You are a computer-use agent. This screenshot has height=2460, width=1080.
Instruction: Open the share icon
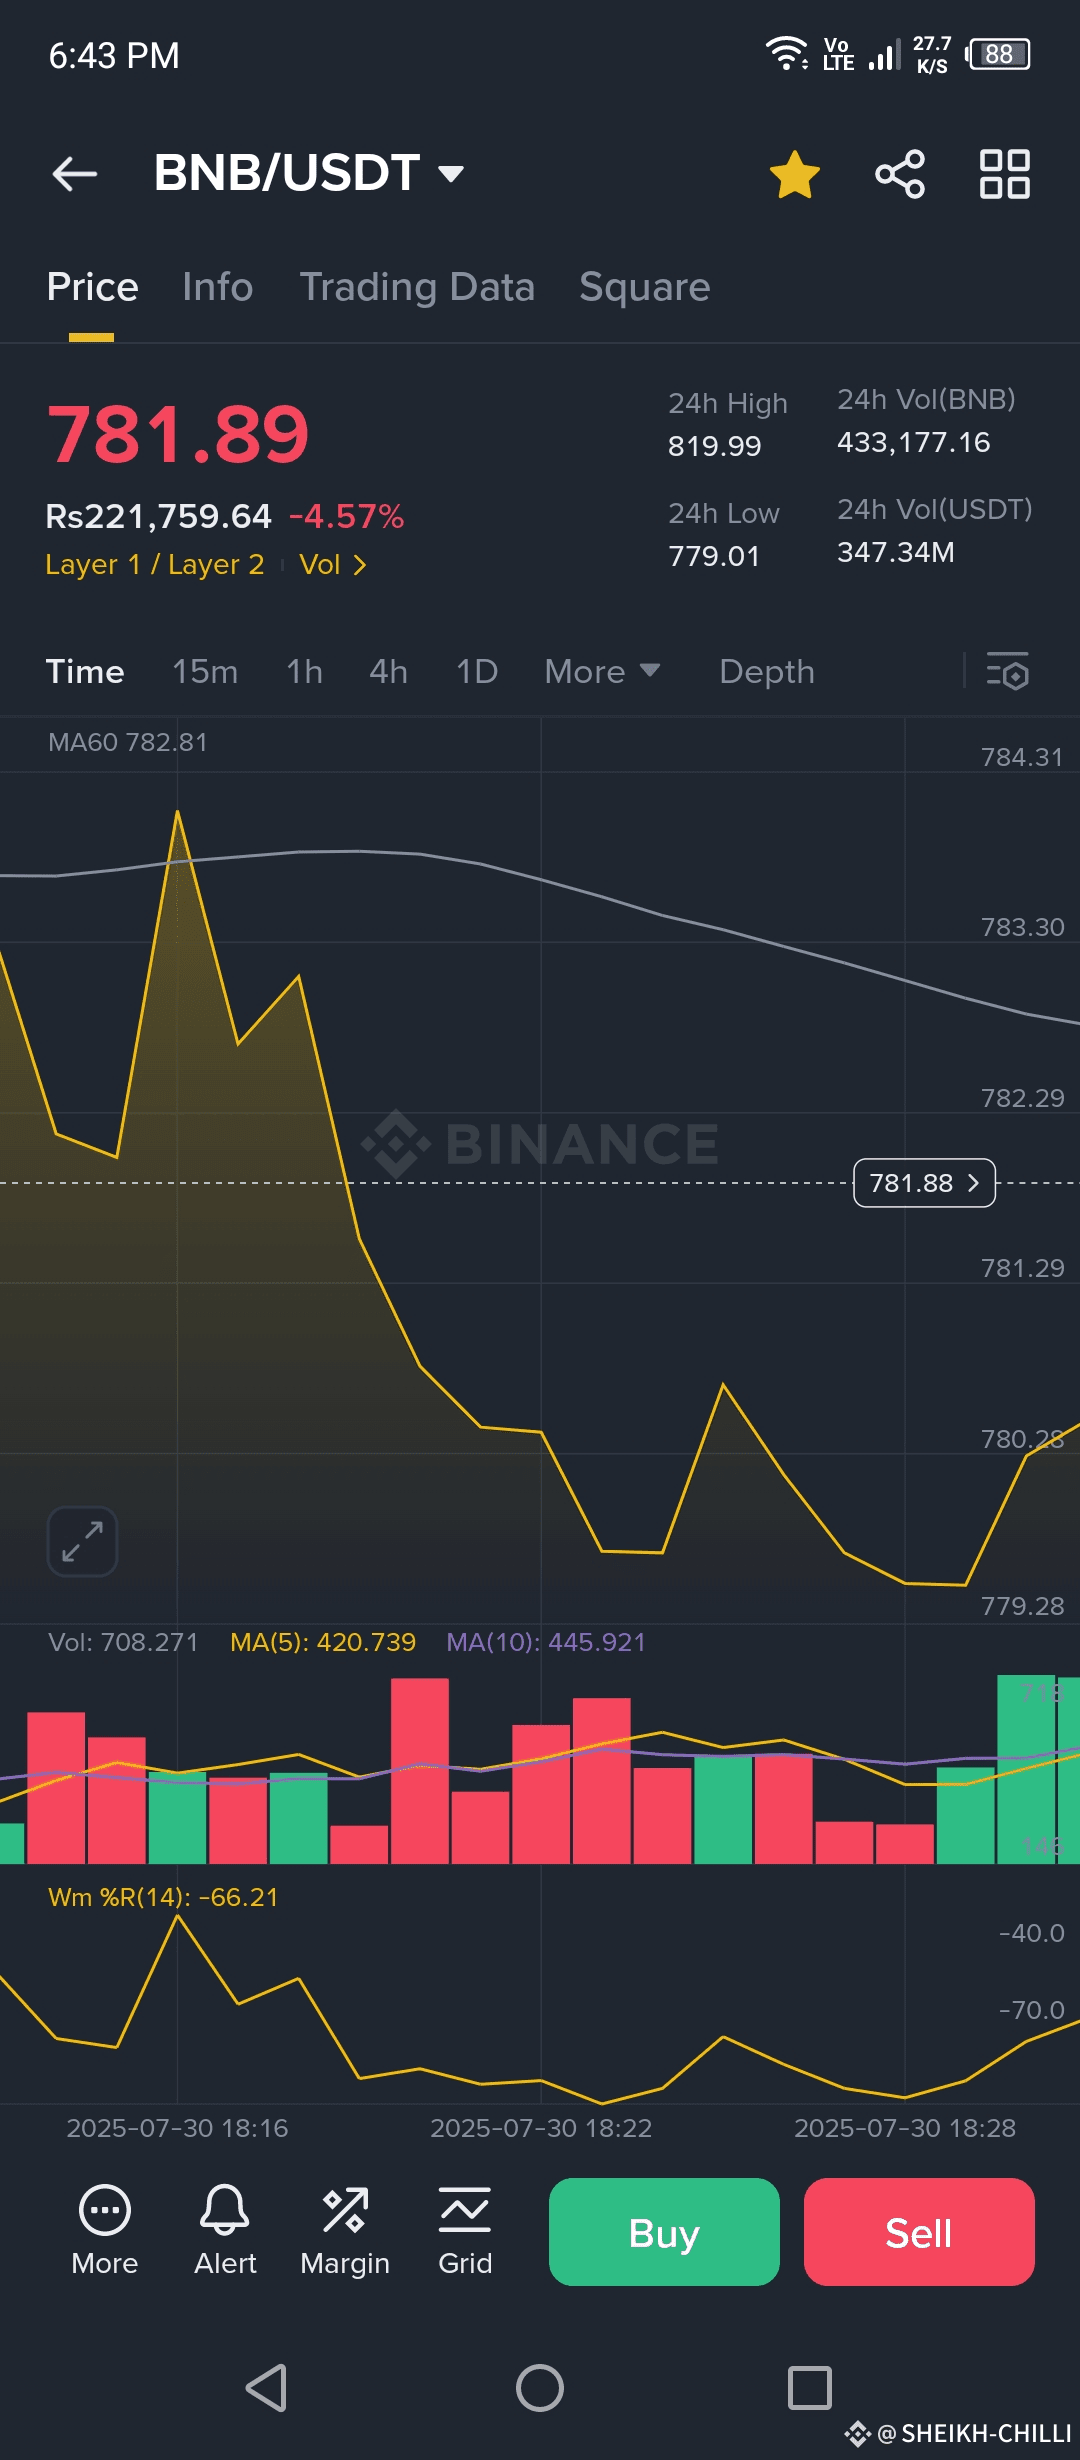coord(900,174)
